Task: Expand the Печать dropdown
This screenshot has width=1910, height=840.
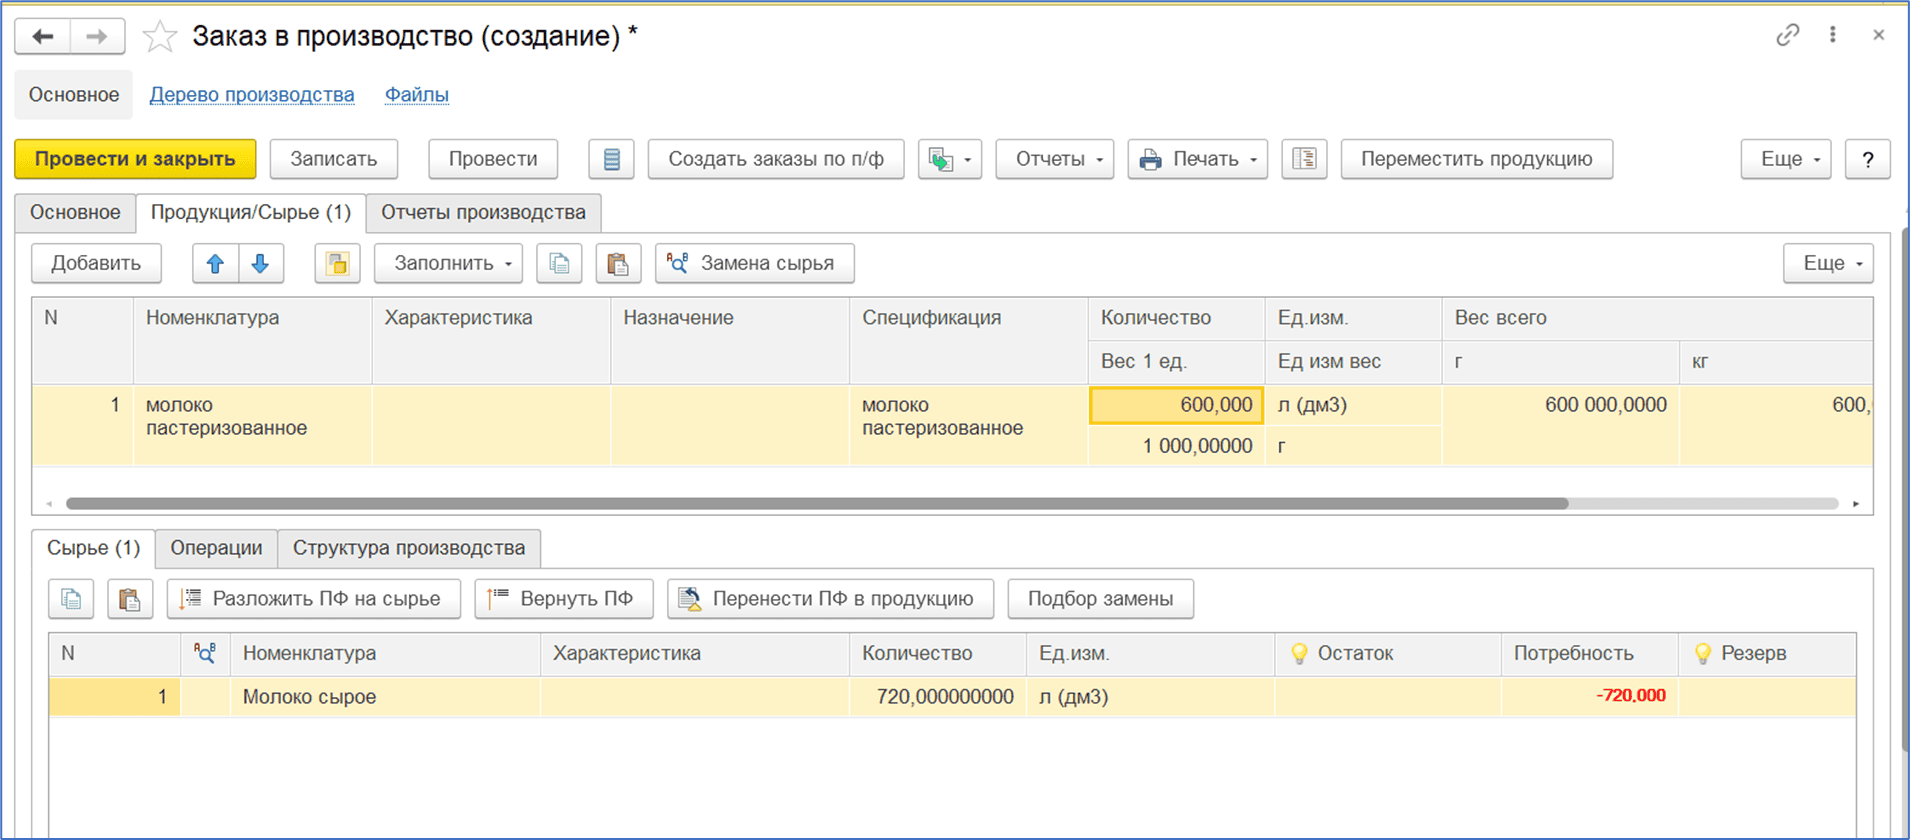Action: click(1197, 159)
